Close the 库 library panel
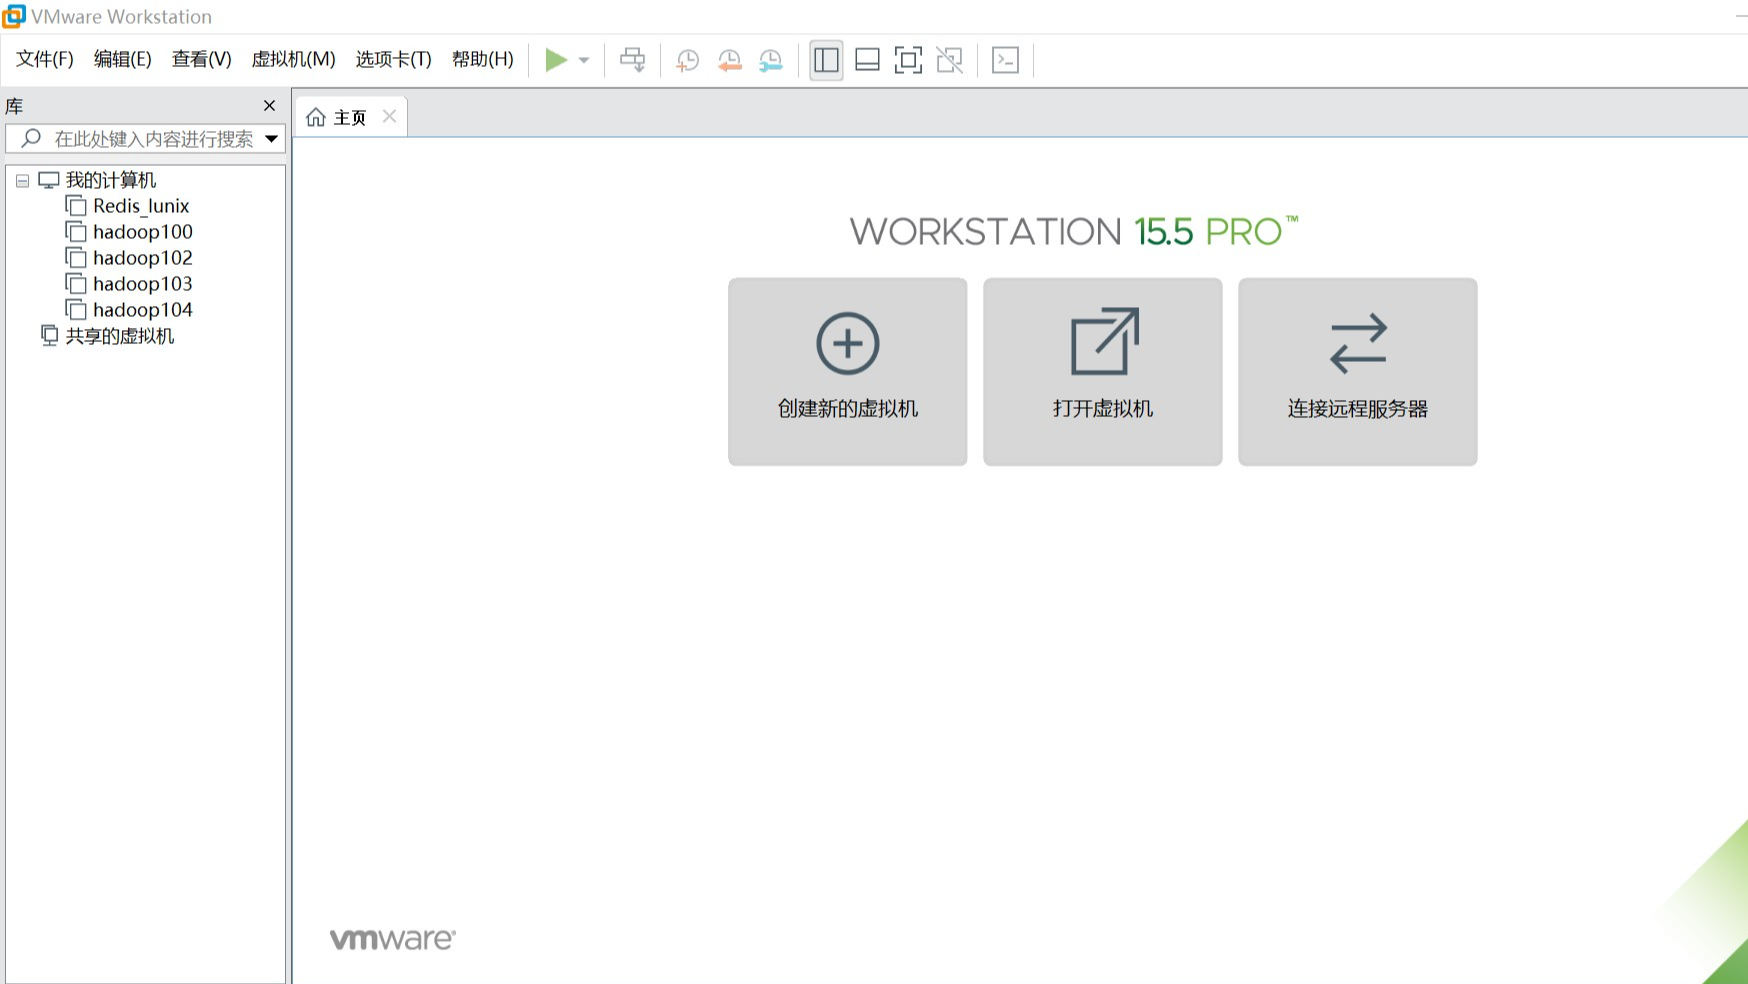1748x984 pixels. [x=269, y=105]
